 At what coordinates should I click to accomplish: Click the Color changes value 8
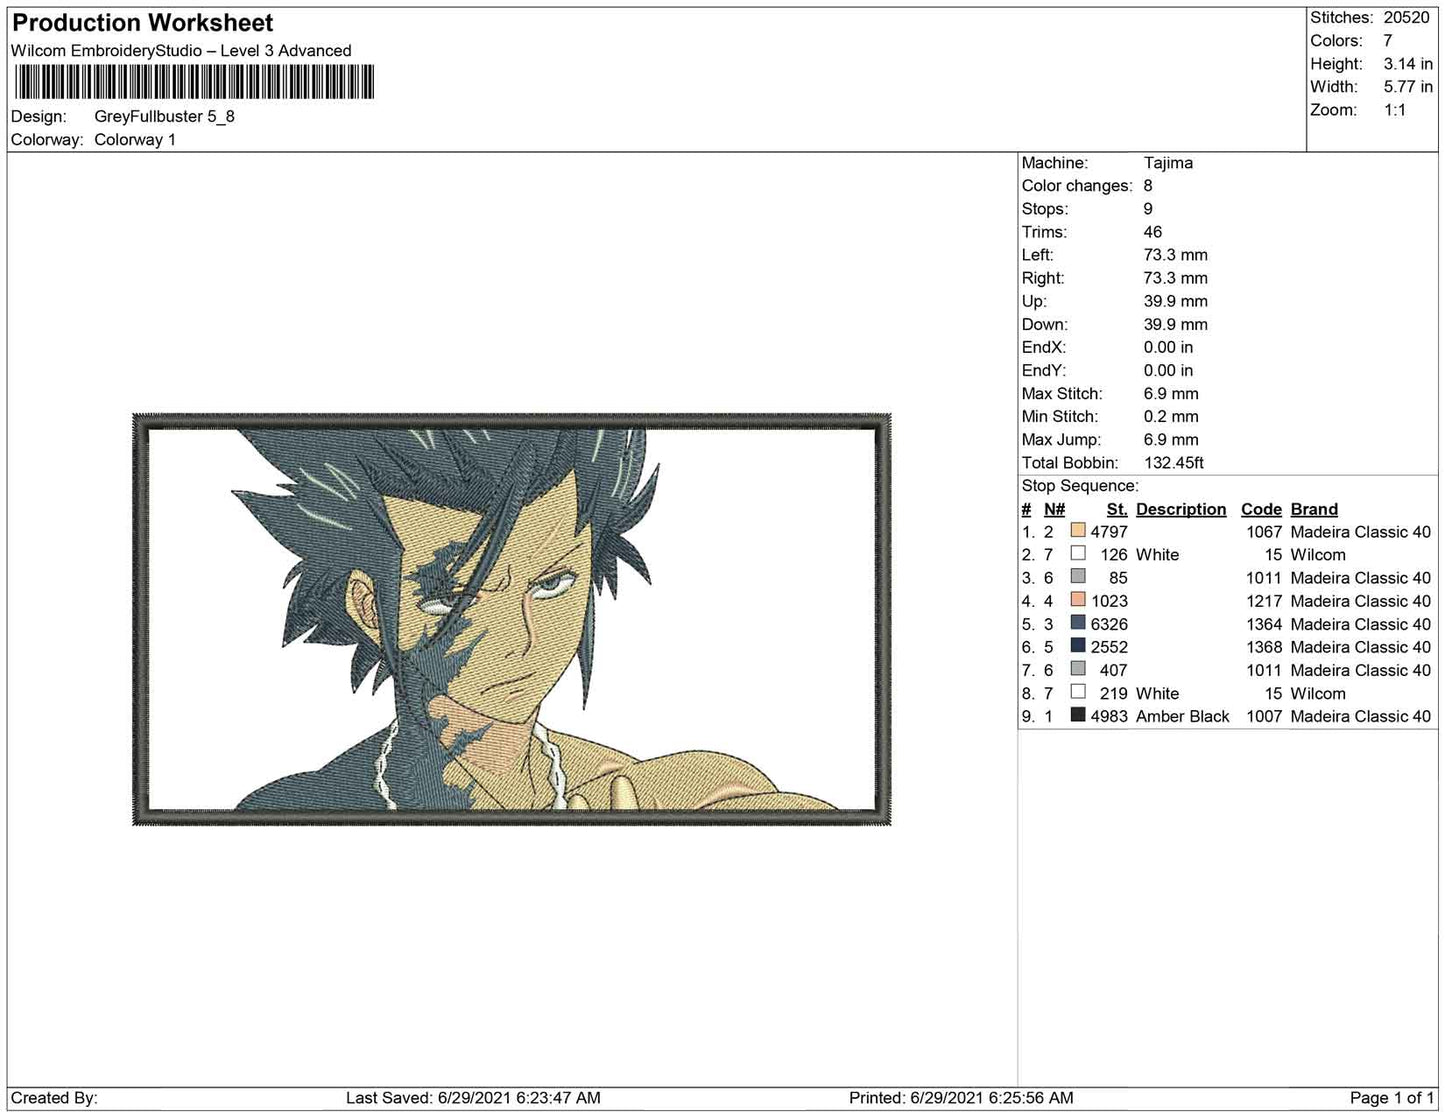click(x=1148, y=186)
